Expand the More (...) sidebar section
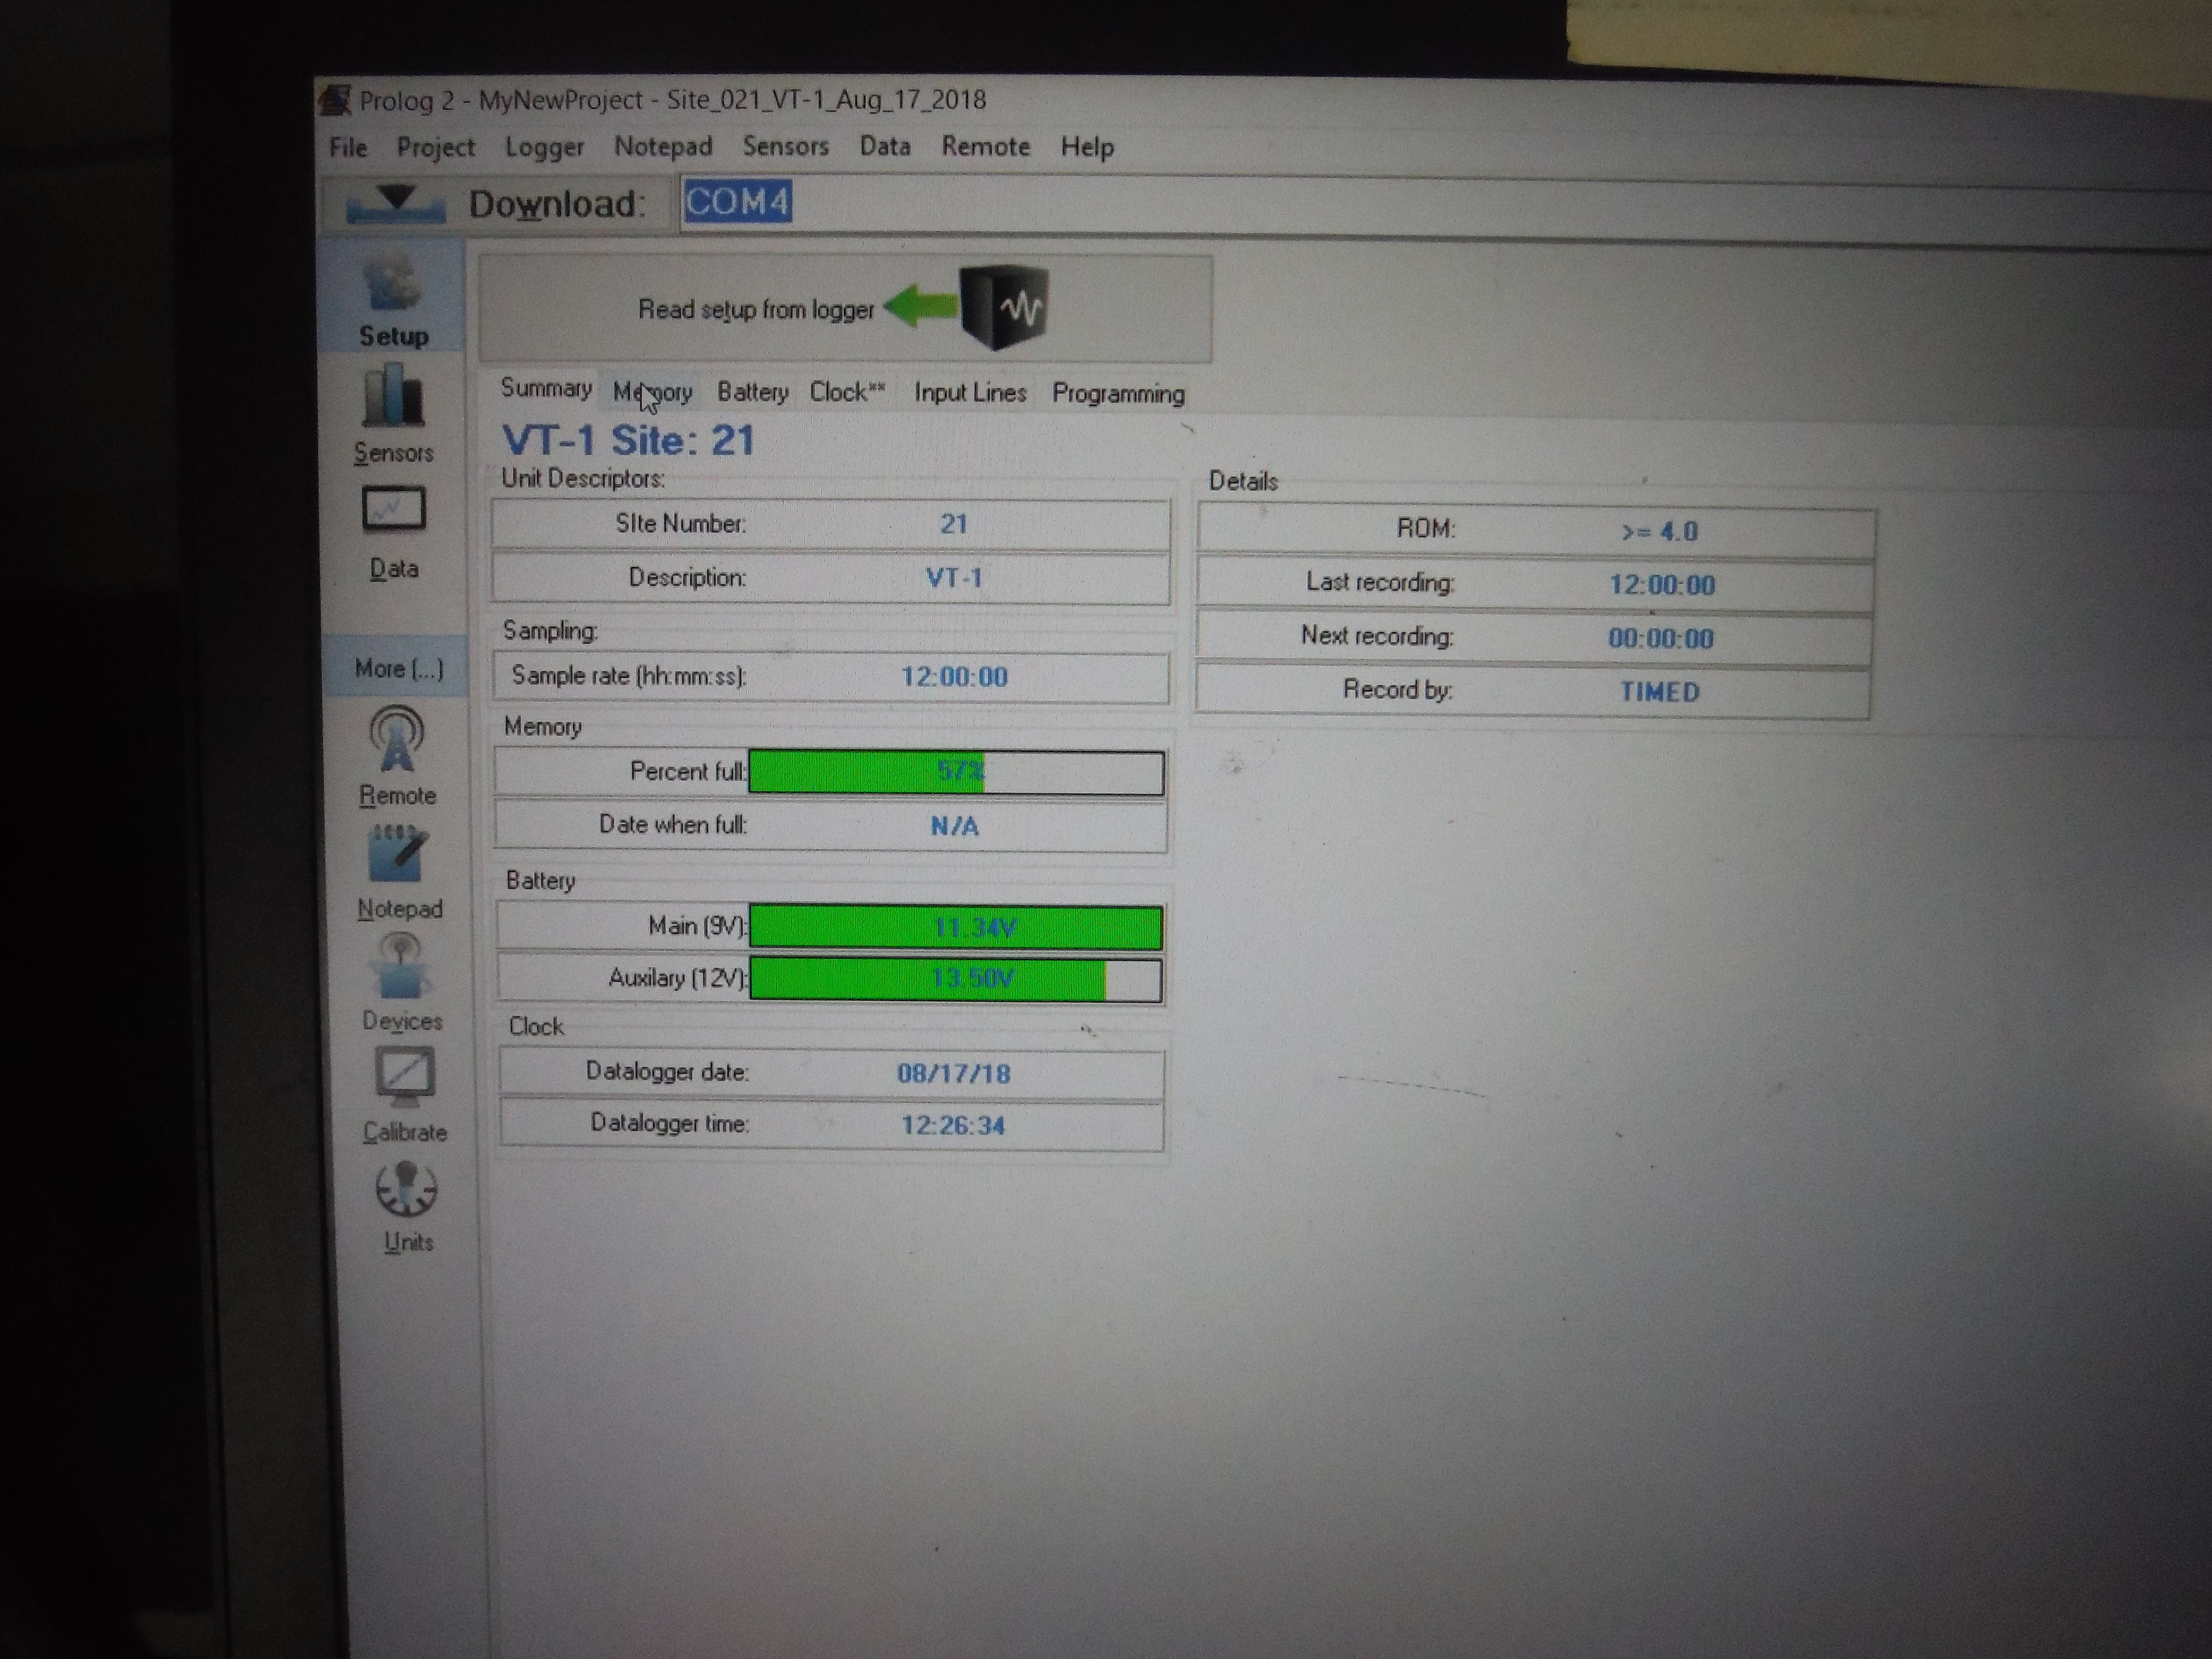Viewport: 2212px width, 1659px height. [x=398, y=668]
